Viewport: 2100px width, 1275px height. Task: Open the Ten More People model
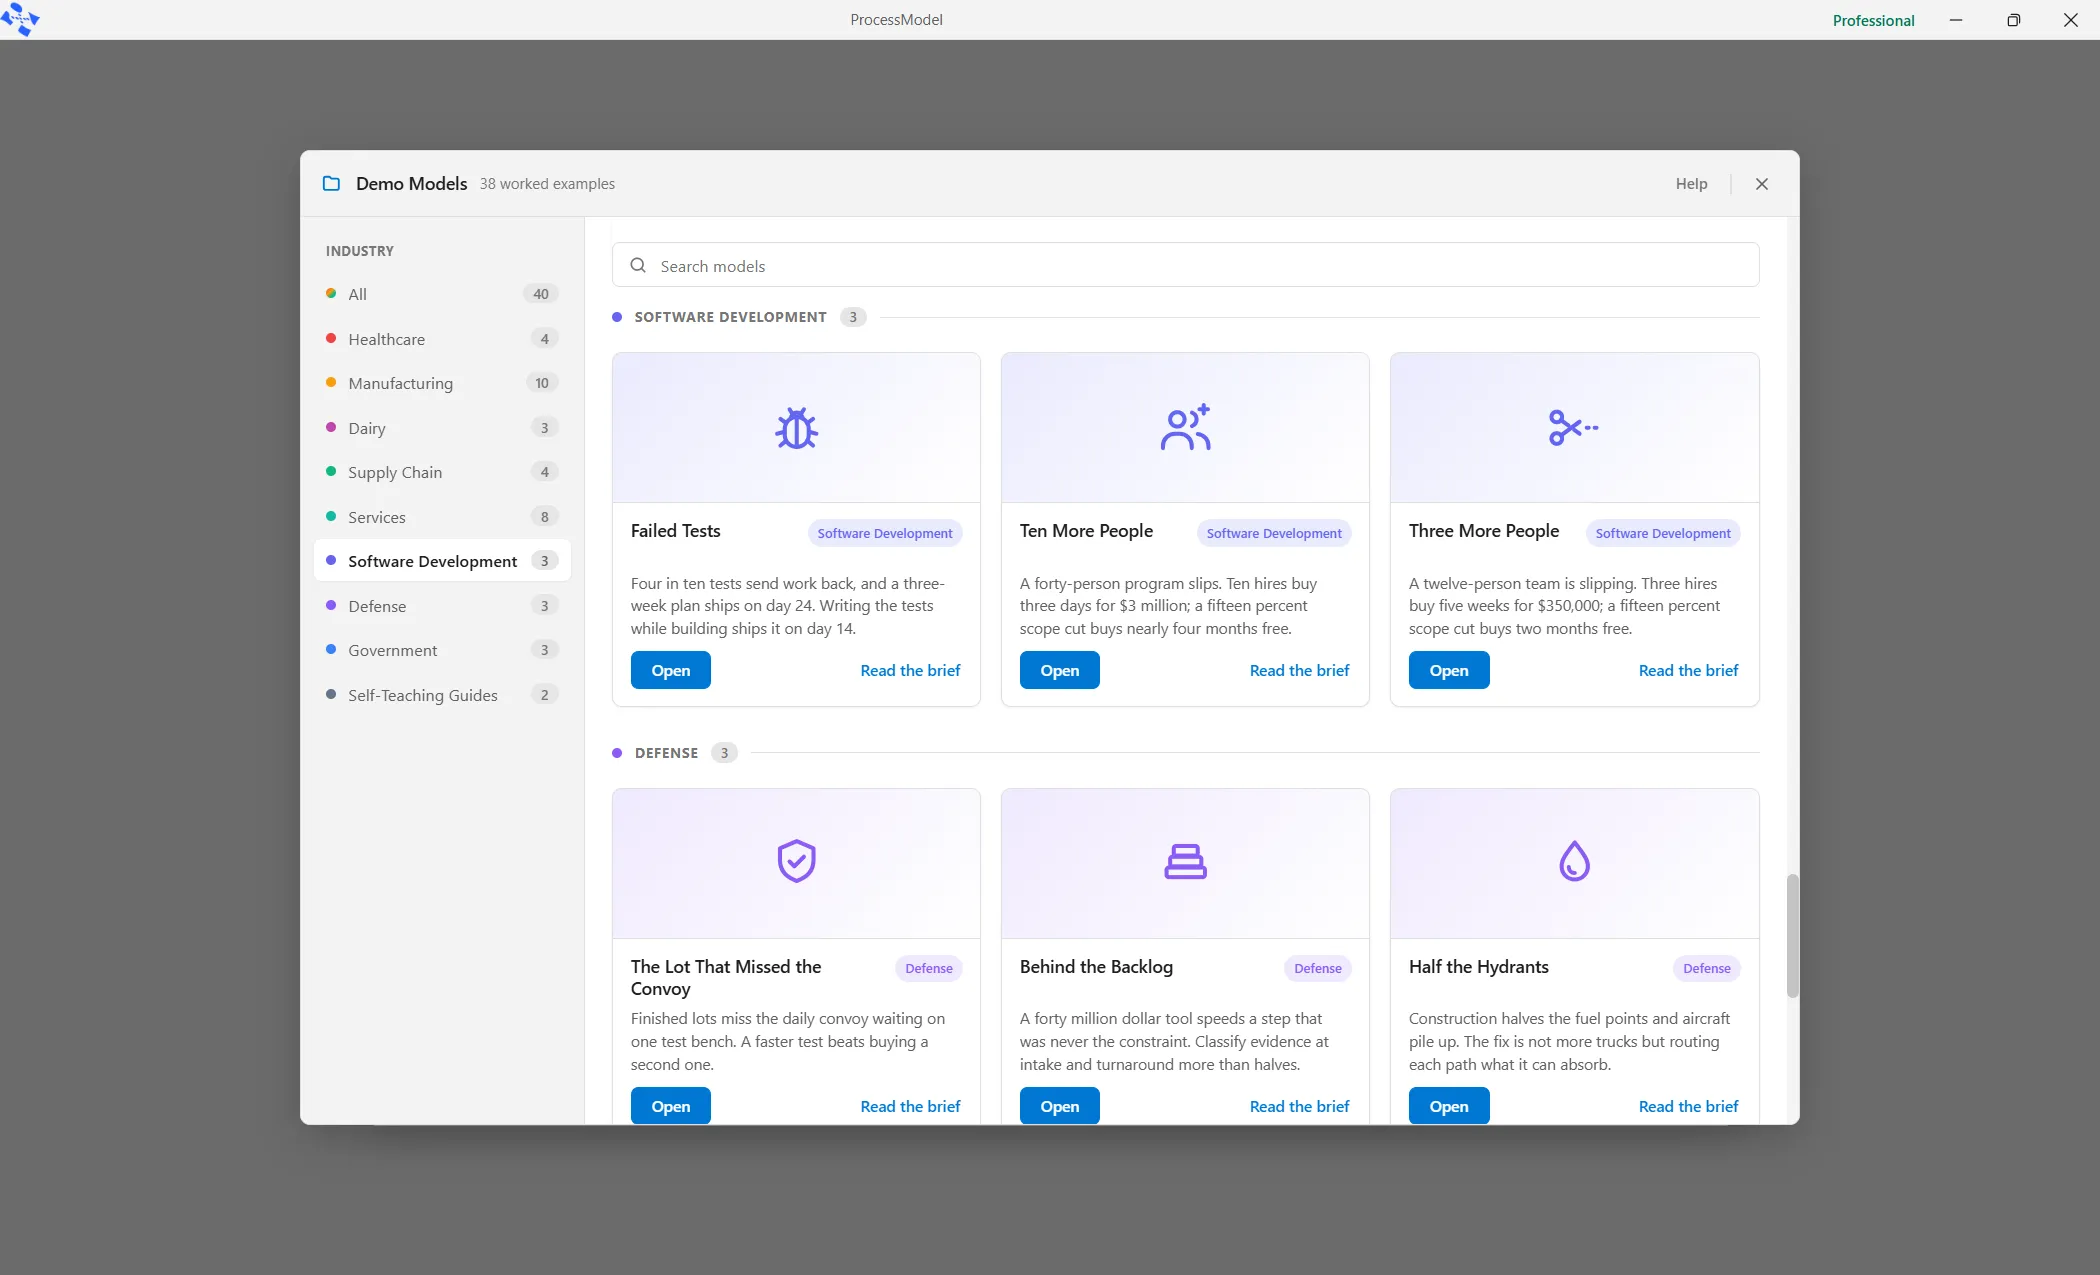click(x=1059, y=670)
